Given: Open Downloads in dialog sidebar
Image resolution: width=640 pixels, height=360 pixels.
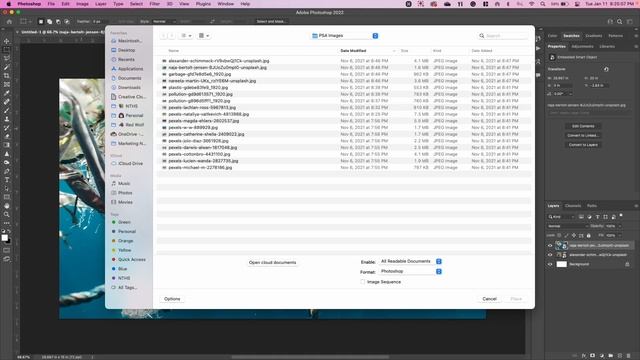Looking at the screenshot, I should pos(129,88).
